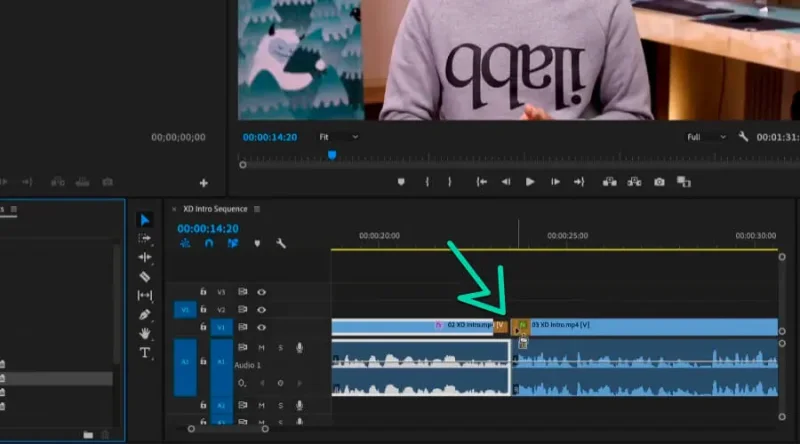
Task: Open XD Intro Sequence panel menu
Action: pos(257,209)
